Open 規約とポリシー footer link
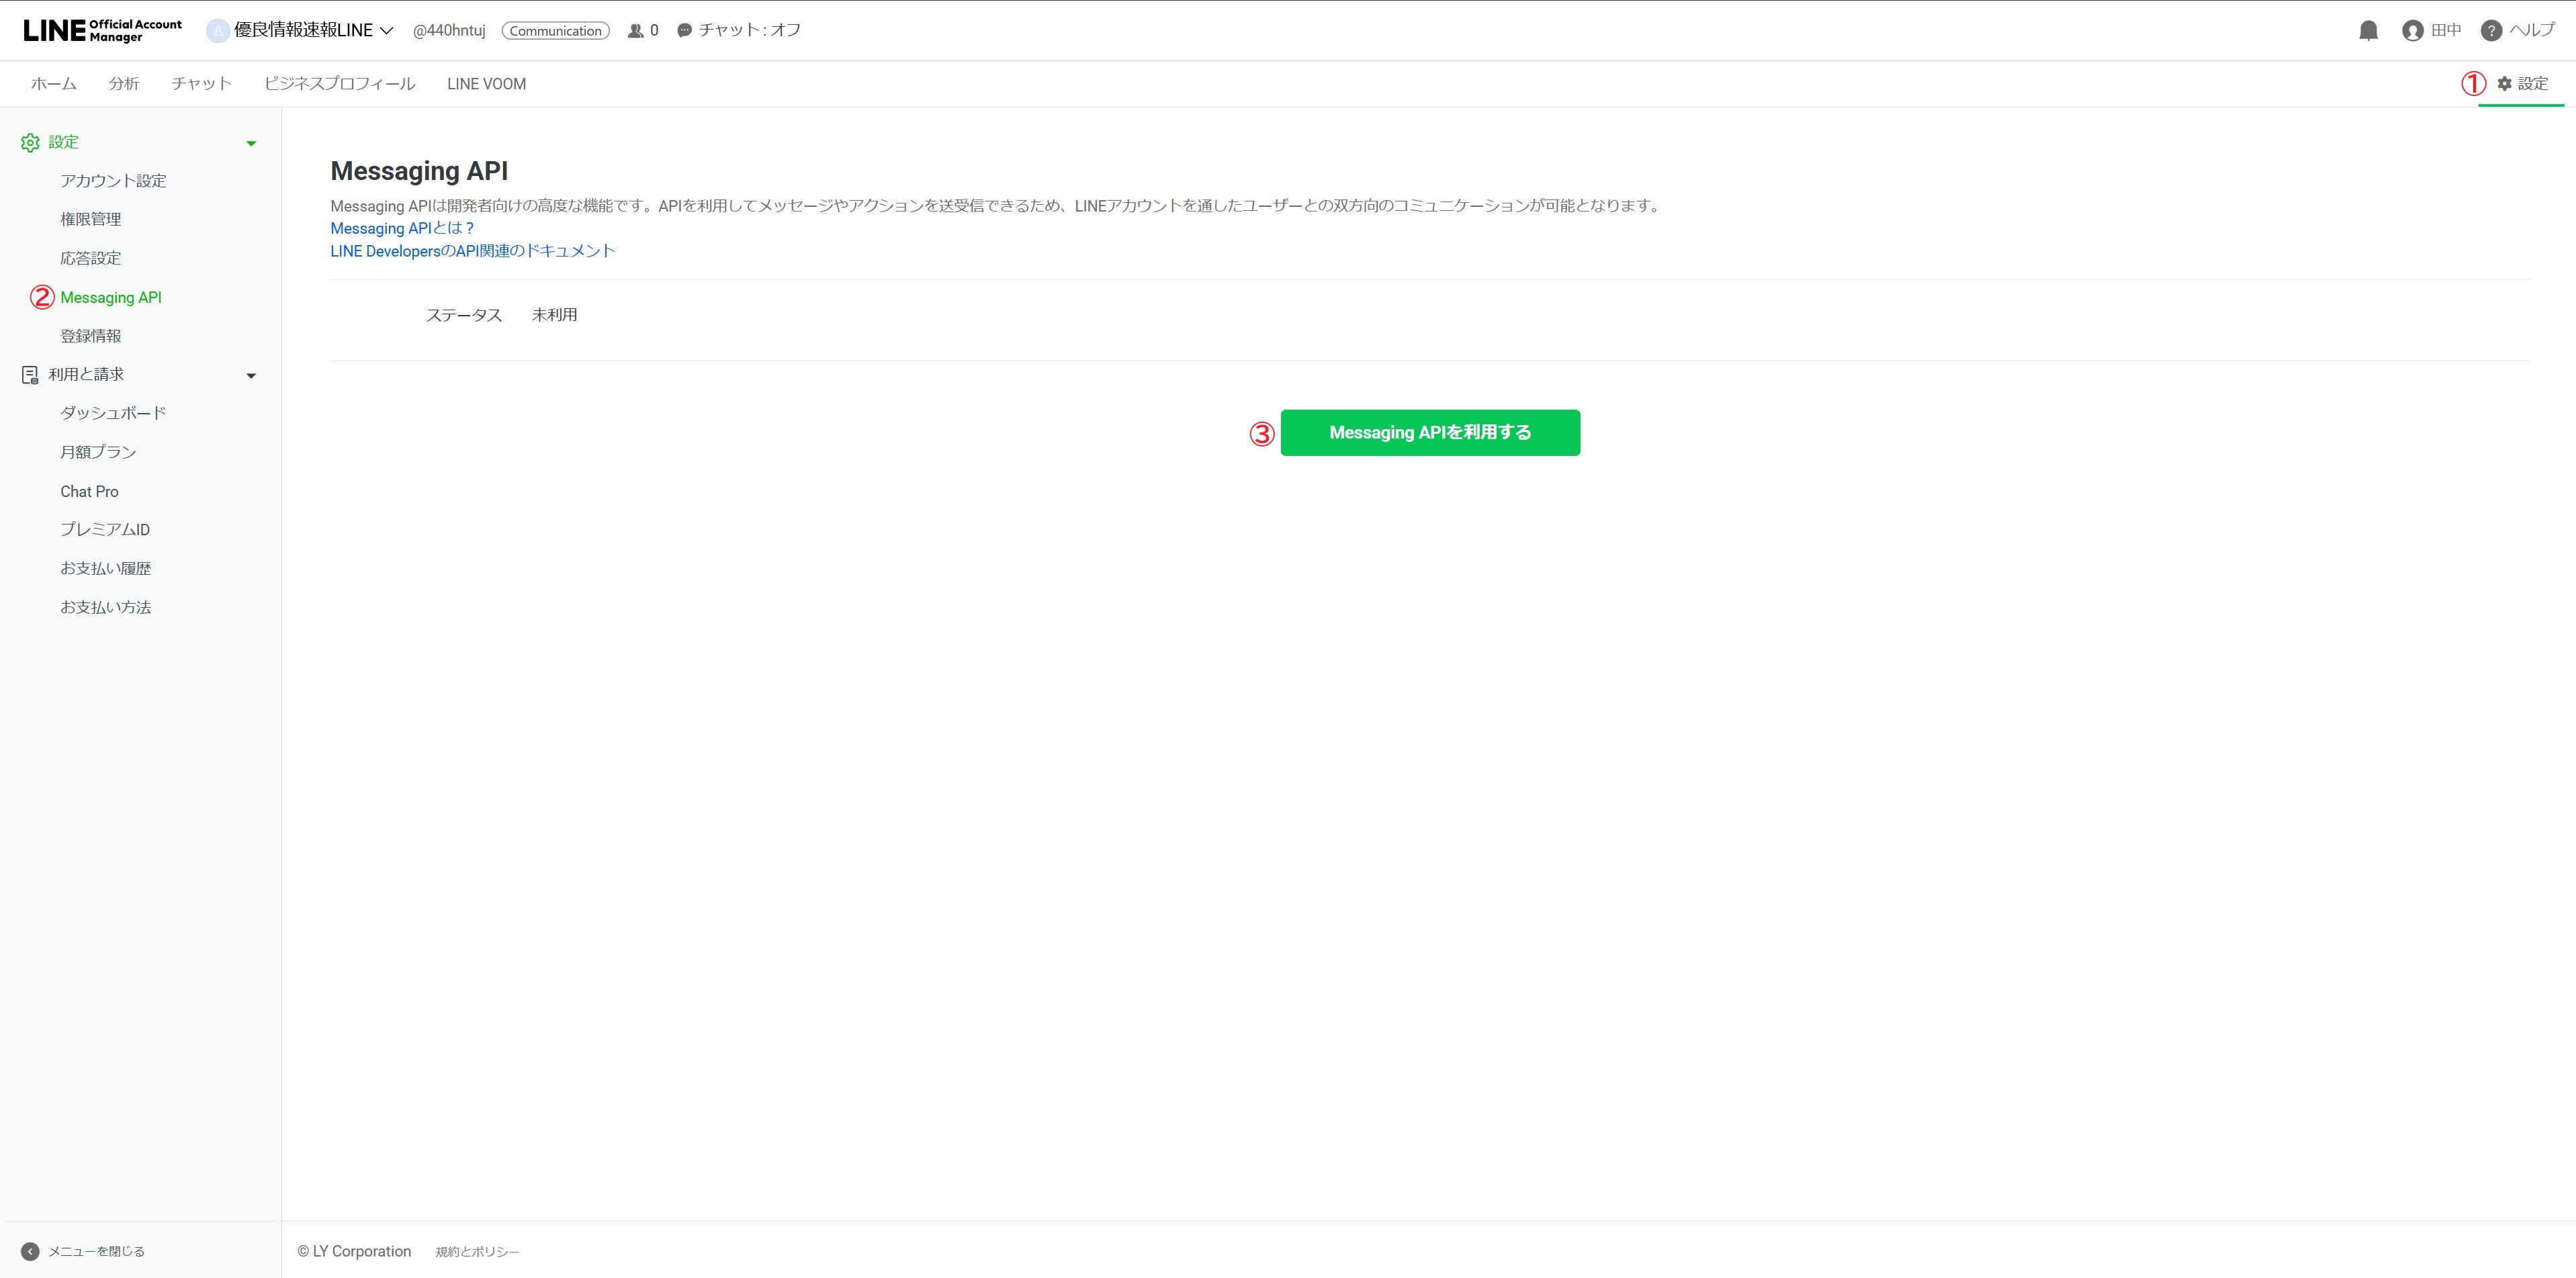This screenshot has height=1278, width=2576. tap(478, 1252)
